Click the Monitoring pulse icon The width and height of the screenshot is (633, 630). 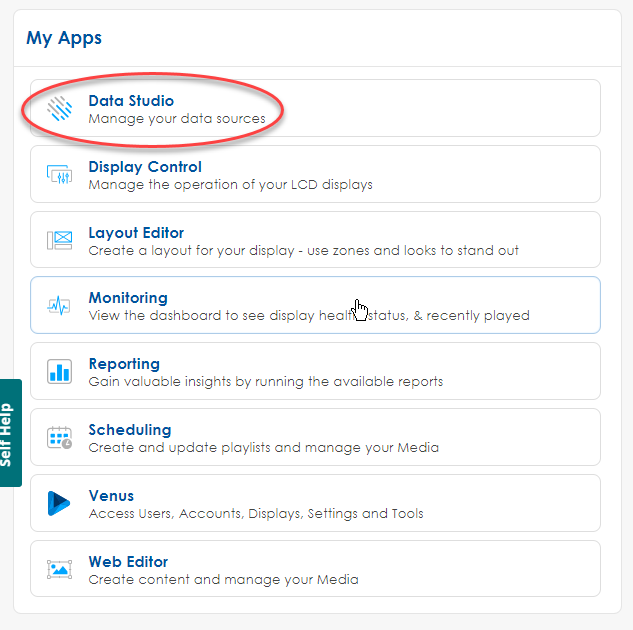pos(60,306)
